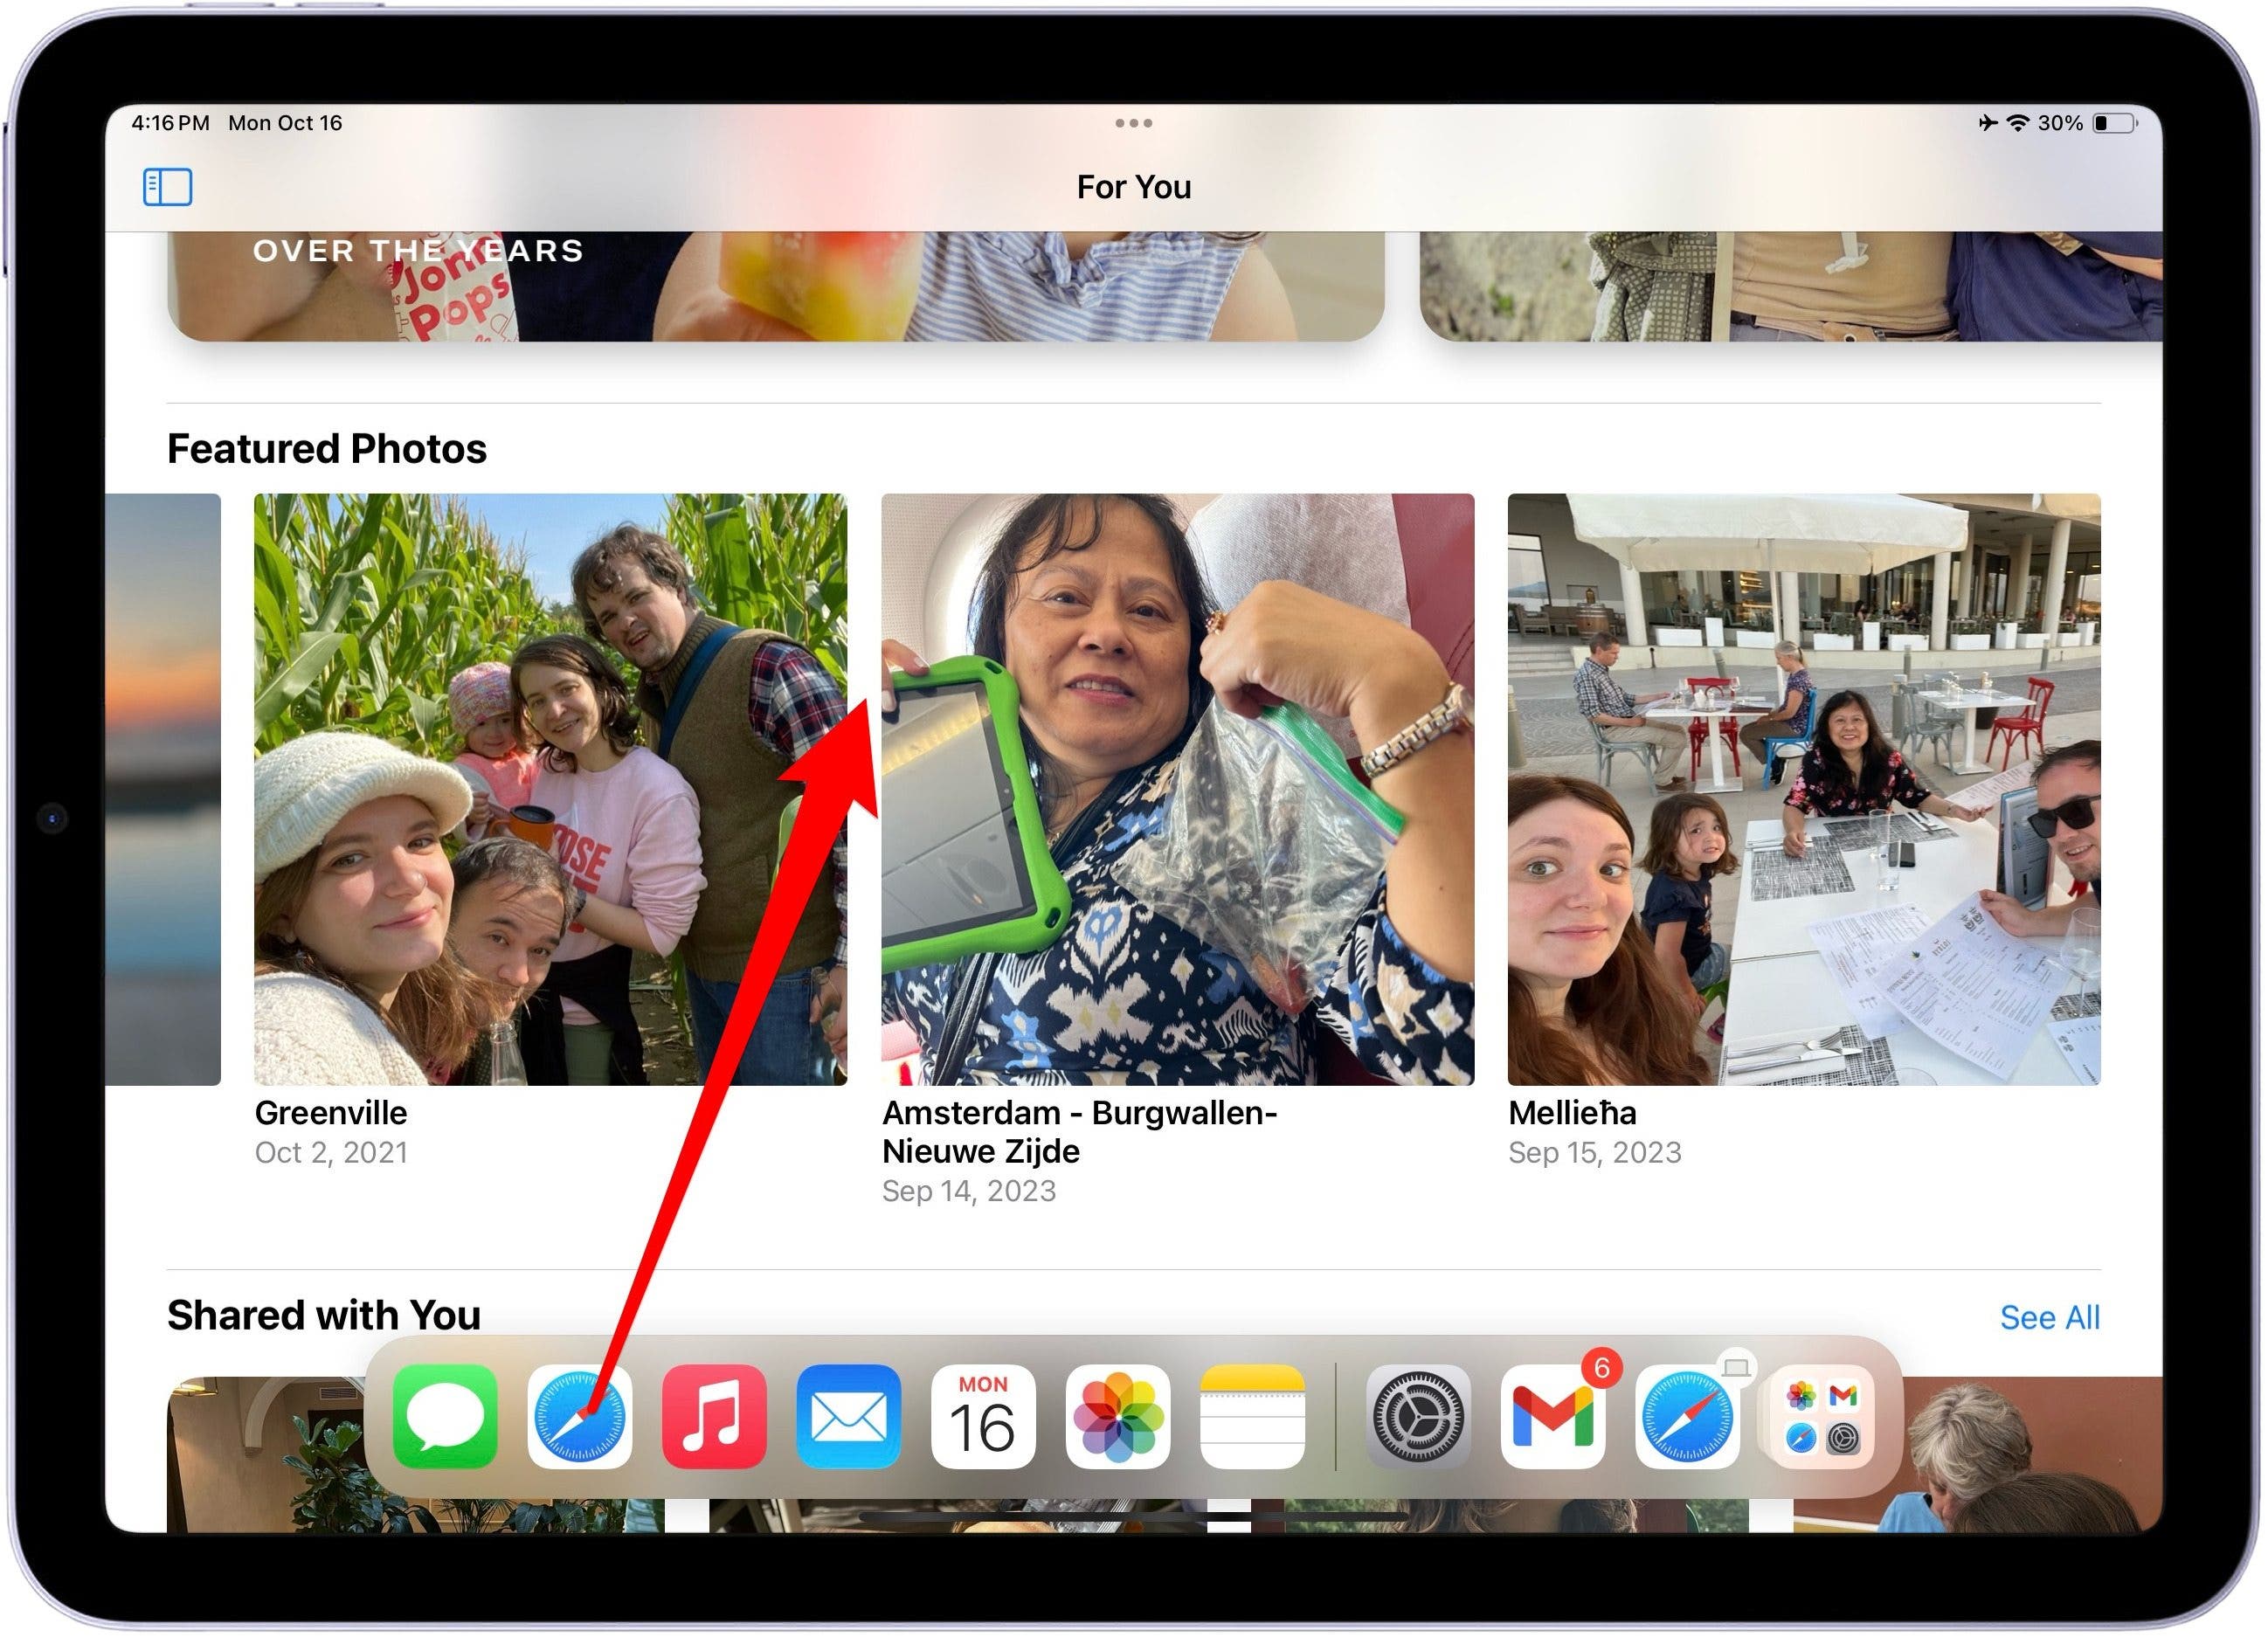Screen dimensions: 2268x1637
Task: Open the Mellieħa featured photo
Action: point(1803,789)
